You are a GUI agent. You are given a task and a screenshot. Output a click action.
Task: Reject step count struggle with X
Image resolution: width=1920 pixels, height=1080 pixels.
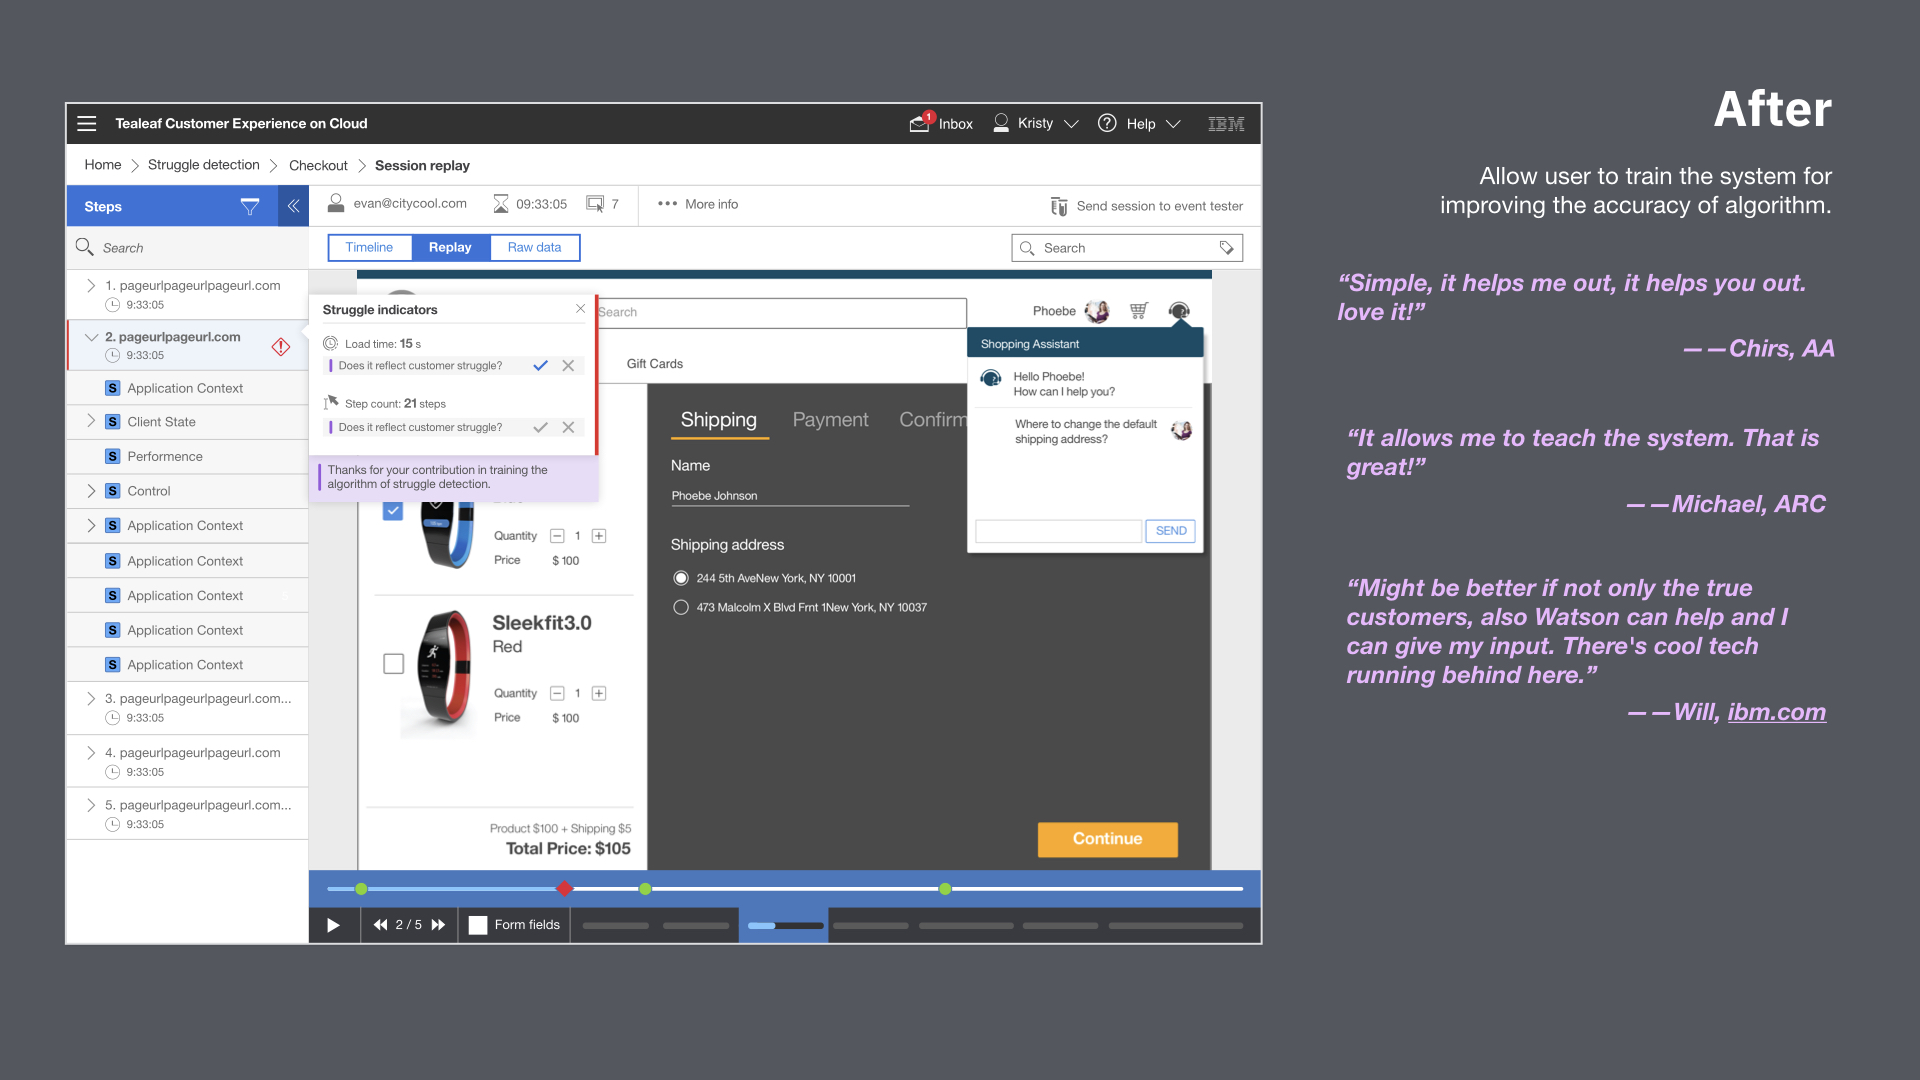(x=568, y=427)
